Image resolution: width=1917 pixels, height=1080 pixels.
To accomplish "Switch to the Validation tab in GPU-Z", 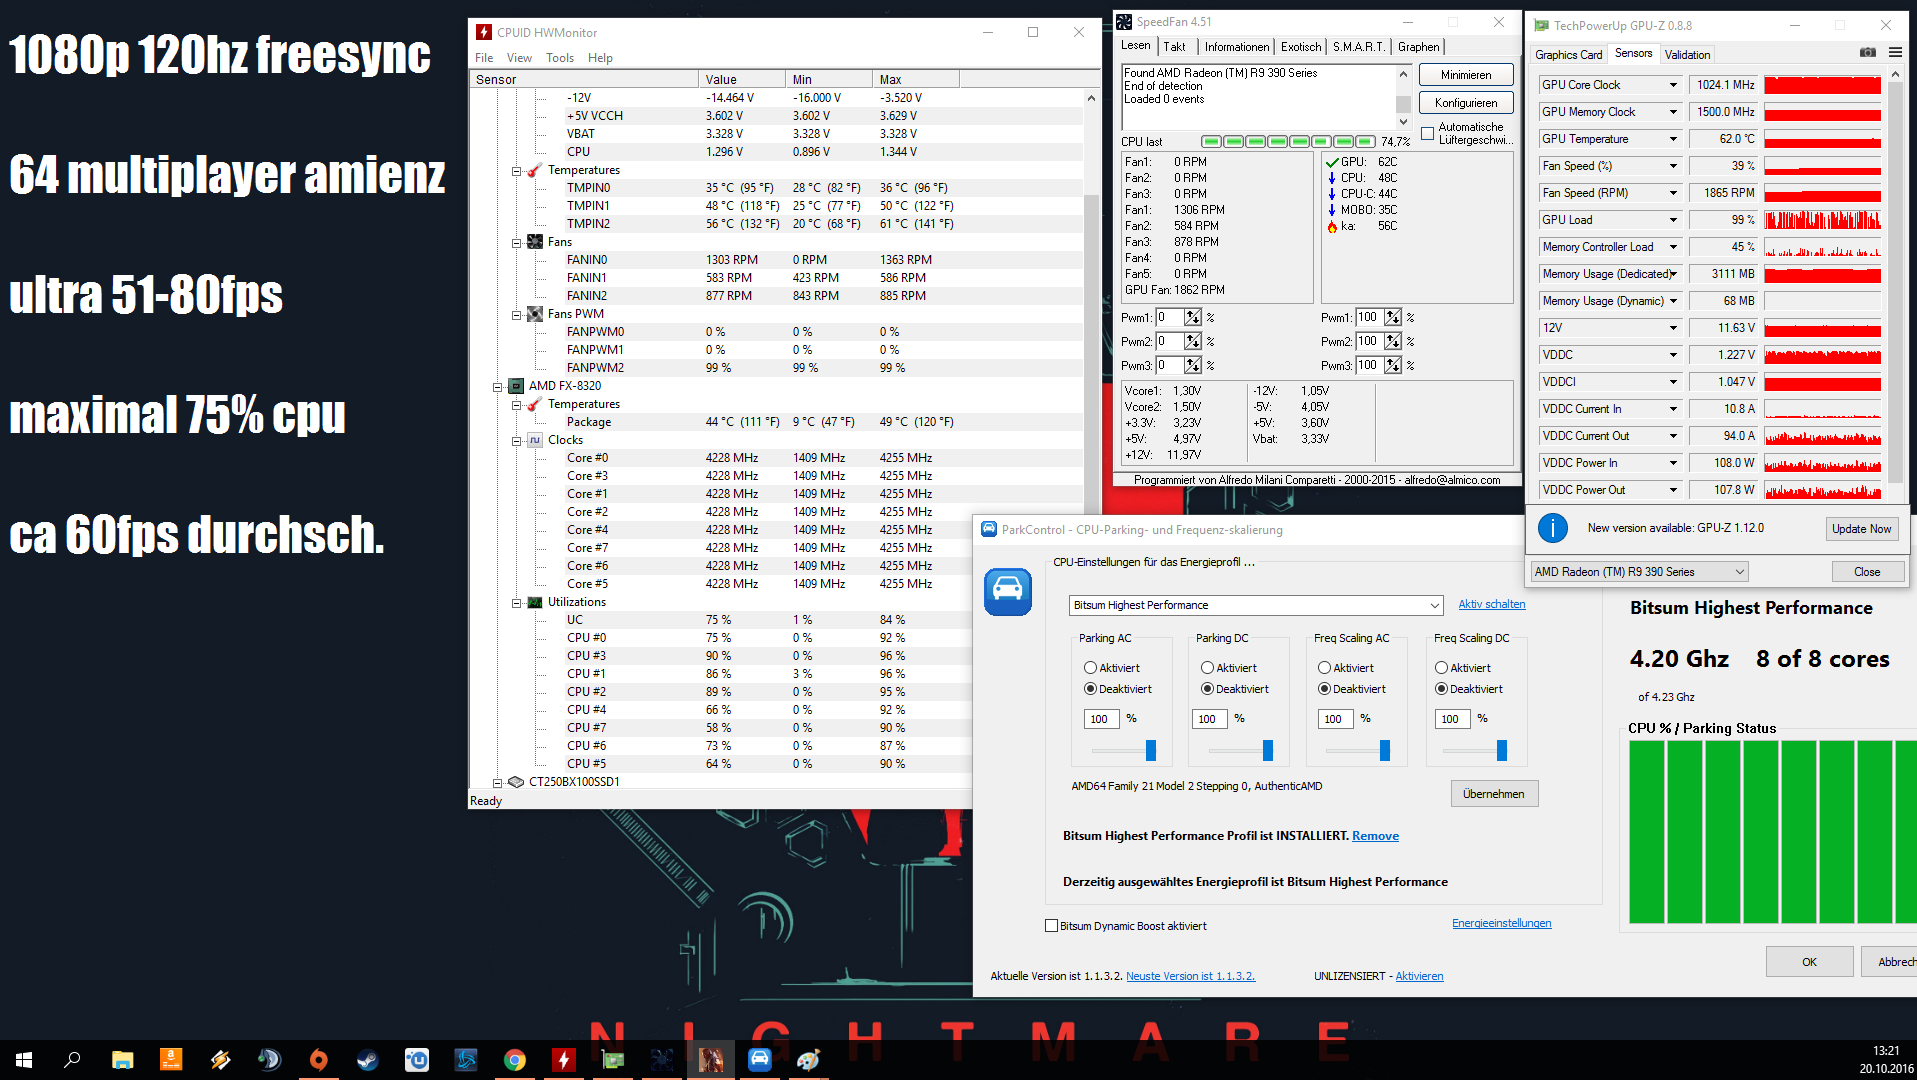I will 1688,55.
